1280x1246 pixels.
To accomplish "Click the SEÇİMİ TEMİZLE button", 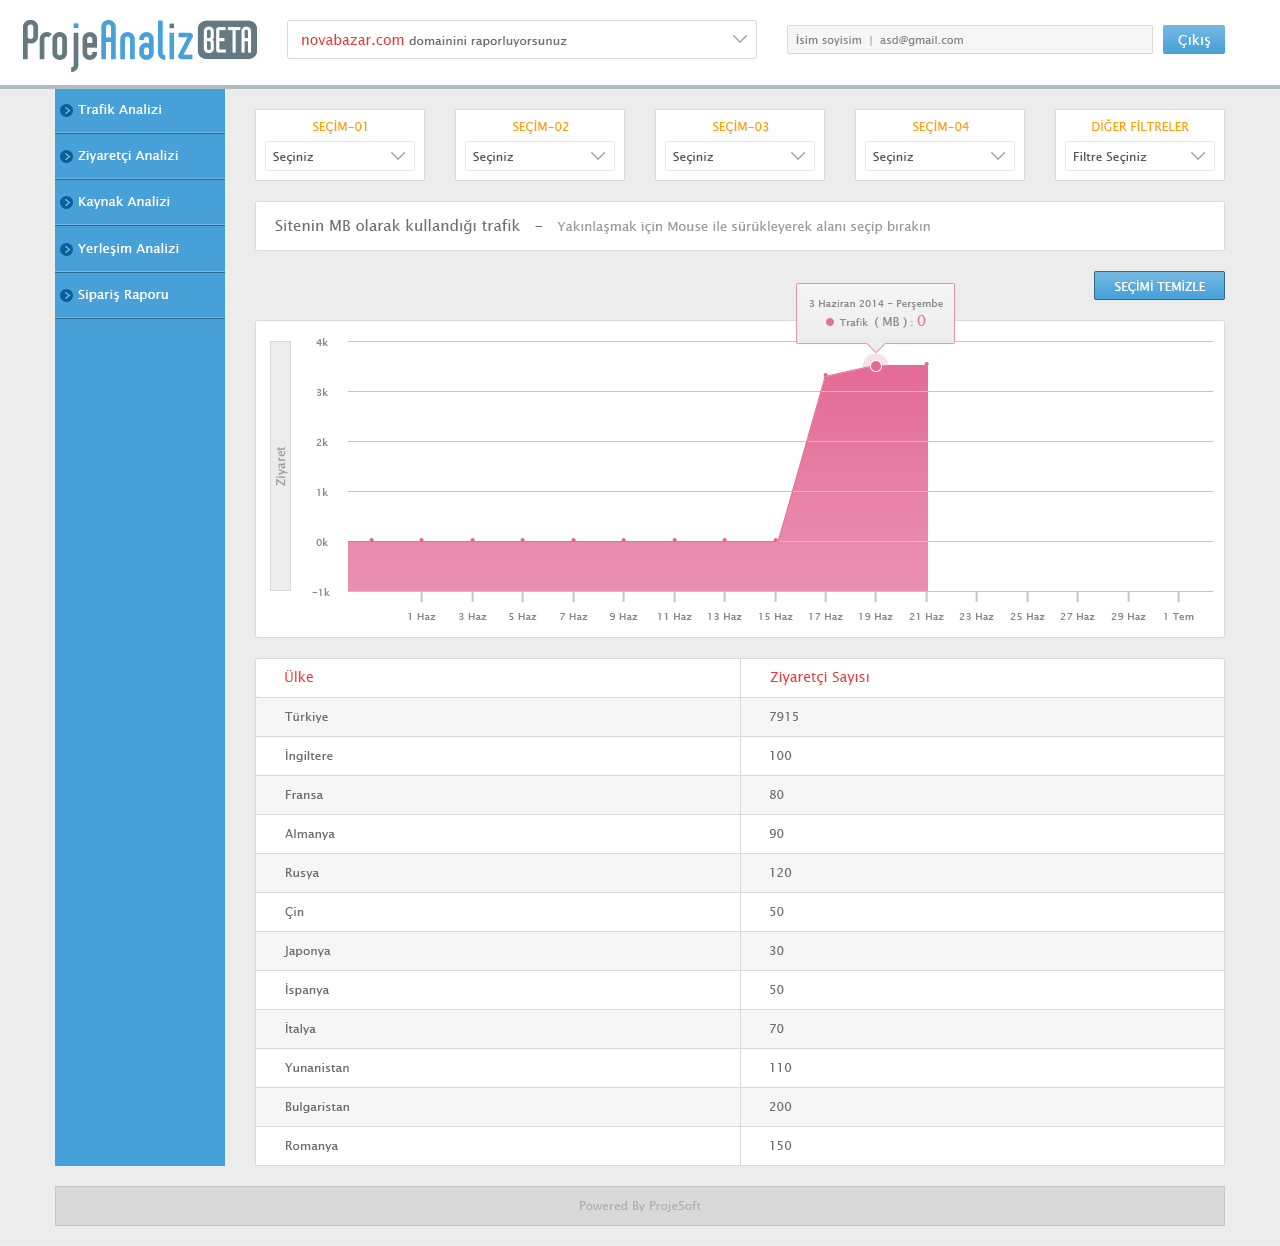I will click(1159, 286).
